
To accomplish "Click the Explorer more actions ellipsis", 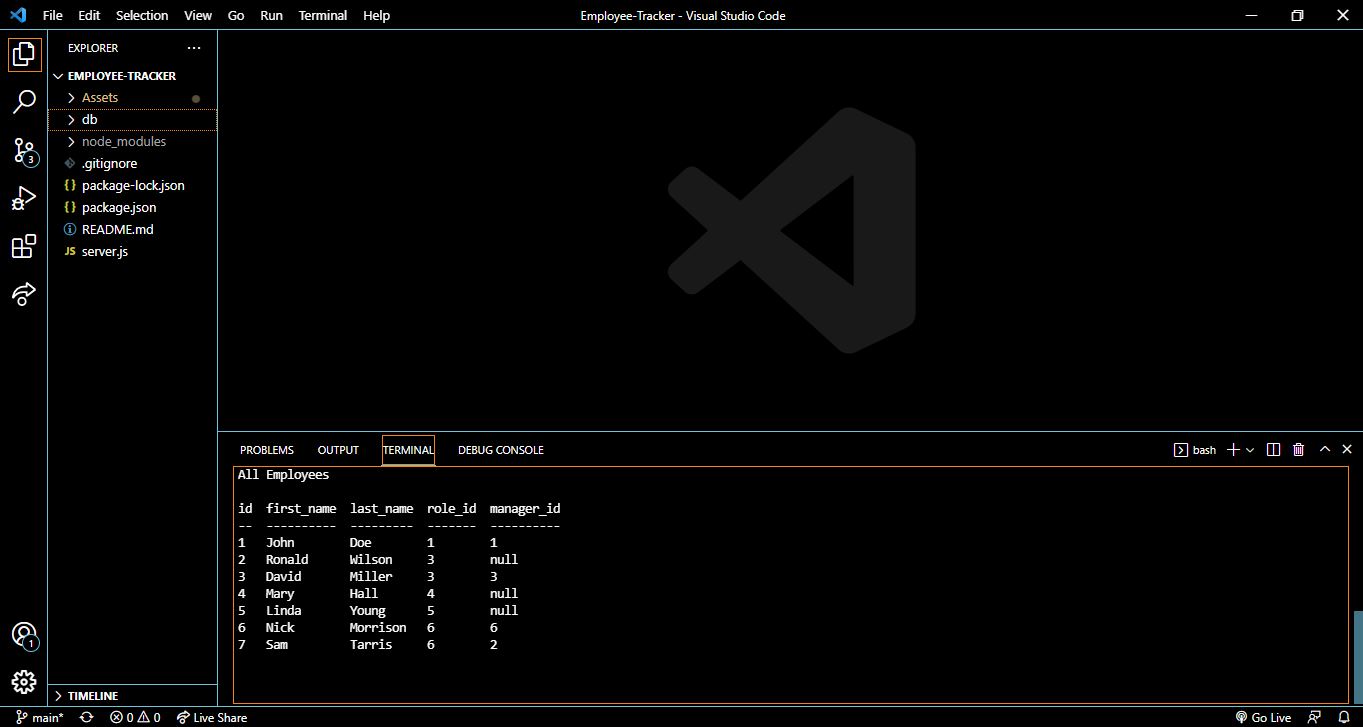I will [x=194, y=48].
